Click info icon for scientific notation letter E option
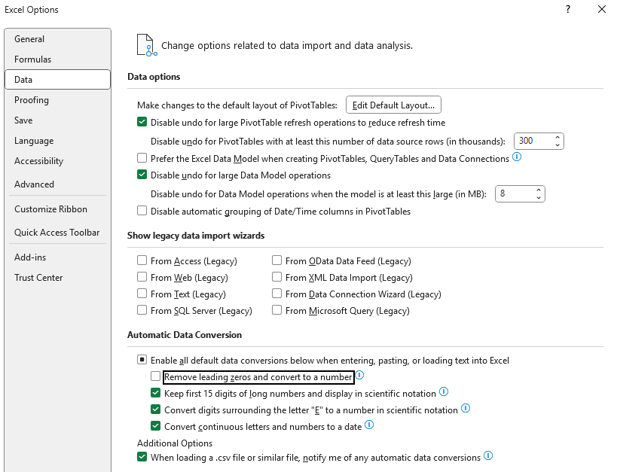The height and width of the screenshot is (472, 617). pos(466,408)
